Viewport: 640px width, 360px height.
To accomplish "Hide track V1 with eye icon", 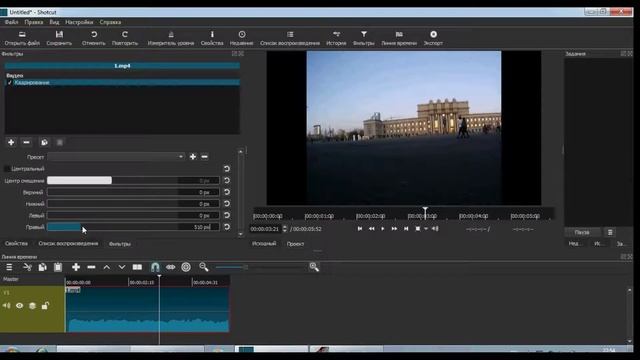I will pyautogui.click(x=19, y=306).
